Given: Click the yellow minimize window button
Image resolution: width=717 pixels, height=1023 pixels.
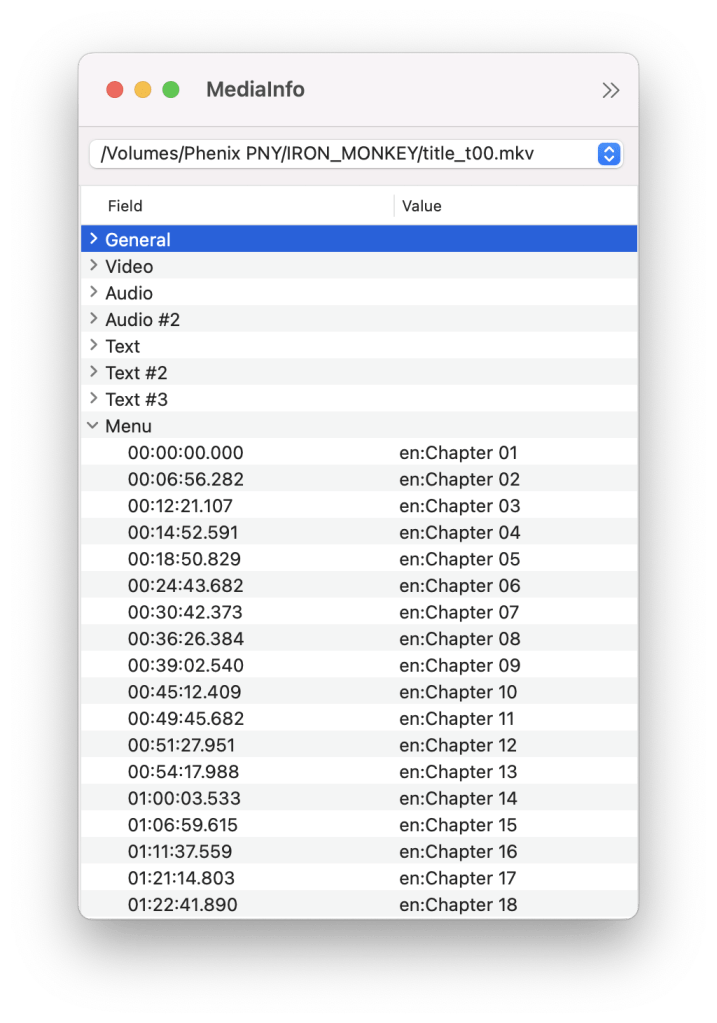Looking at the screenshot, I should coord(143,90).
